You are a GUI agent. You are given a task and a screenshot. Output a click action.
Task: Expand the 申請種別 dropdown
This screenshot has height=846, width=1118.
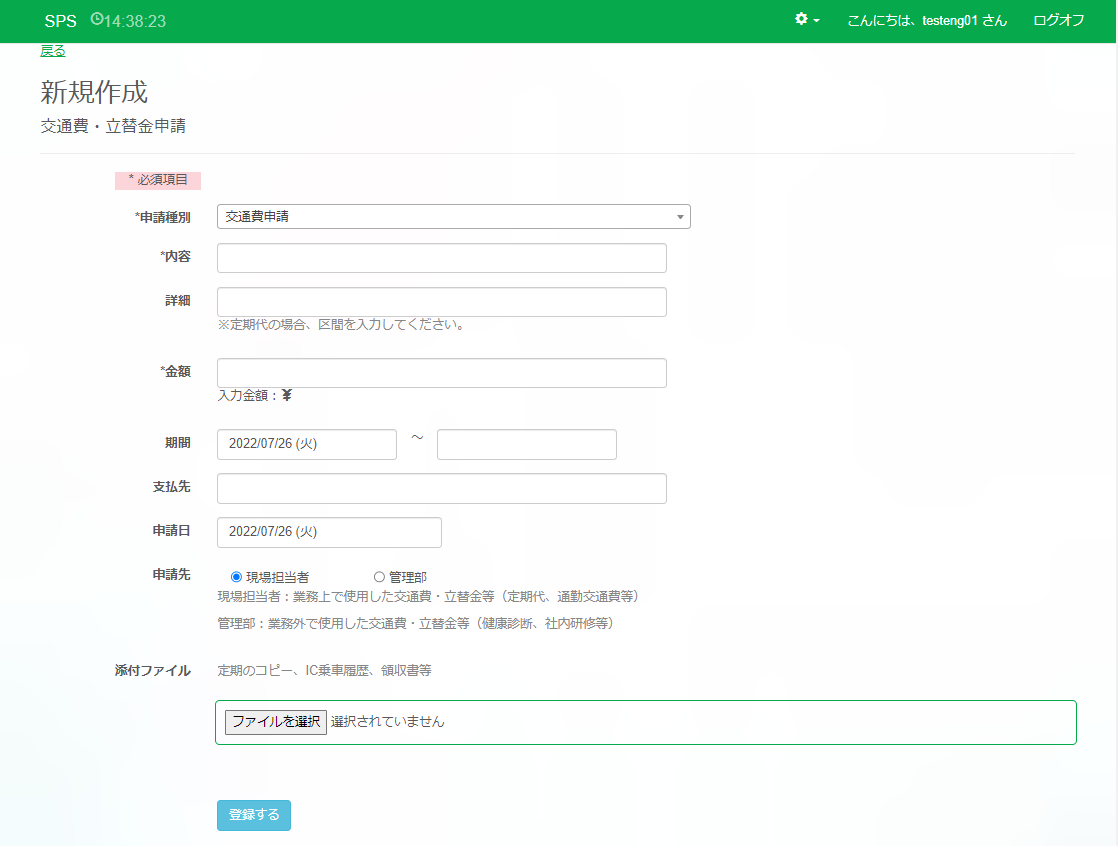click(453, 216)
